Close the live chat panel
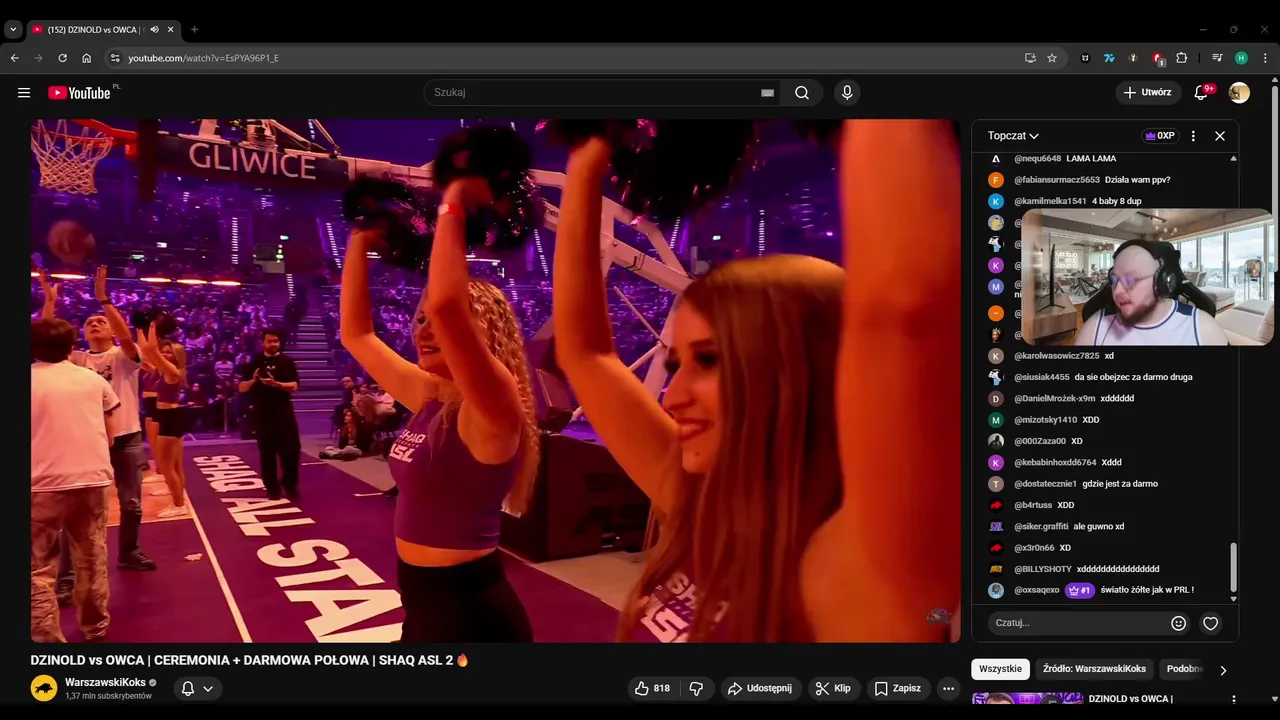 pos(1220,136)
